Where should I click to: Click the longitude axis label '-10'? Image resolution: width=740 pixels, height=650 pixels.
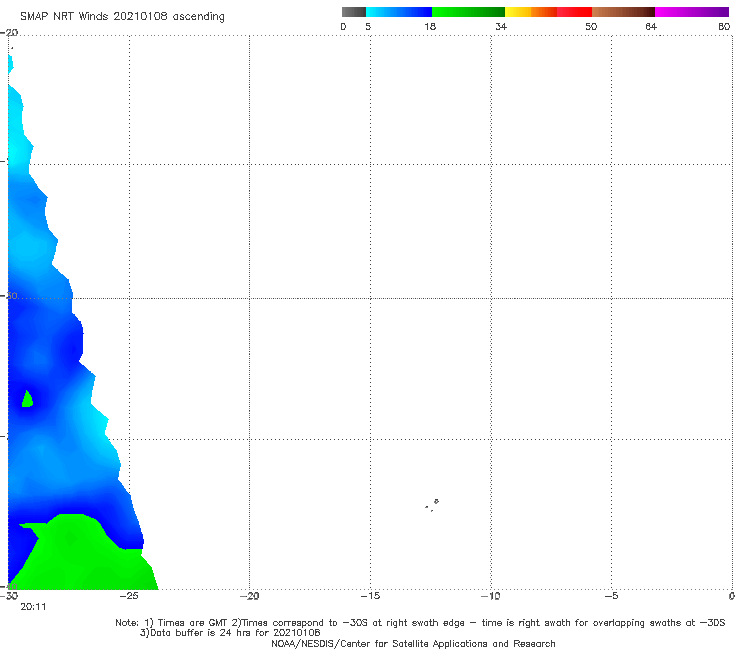(x=490, y=596)
